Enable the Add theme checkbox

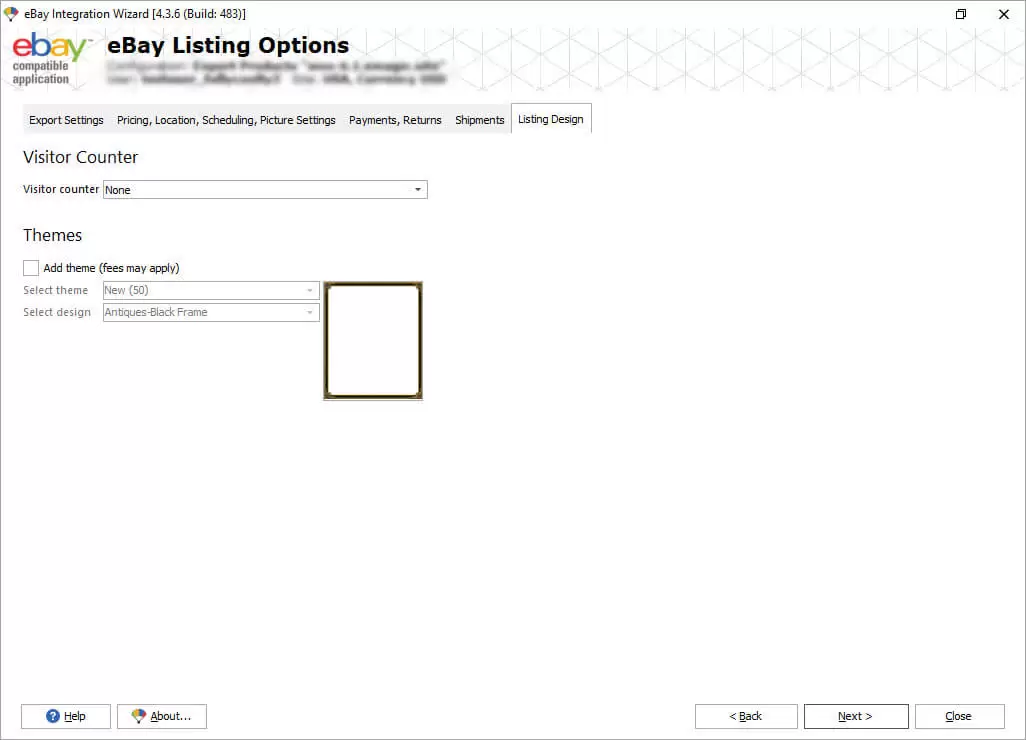coord(31,268)
